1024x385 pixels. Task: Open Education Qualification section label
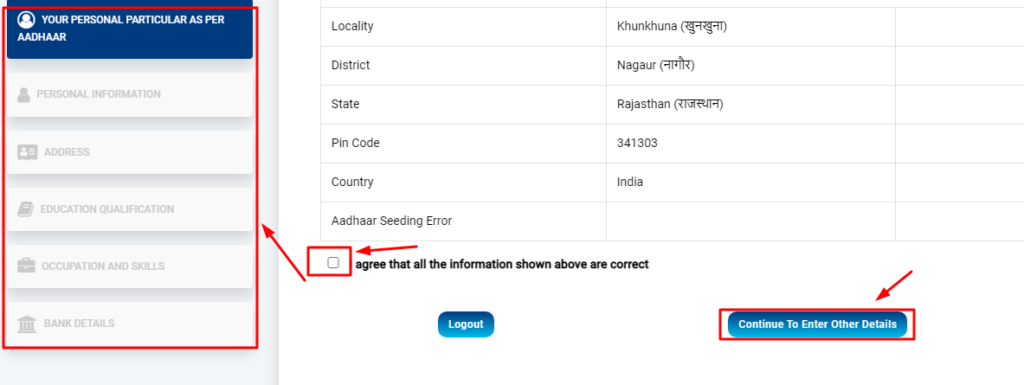pos(107,209)
